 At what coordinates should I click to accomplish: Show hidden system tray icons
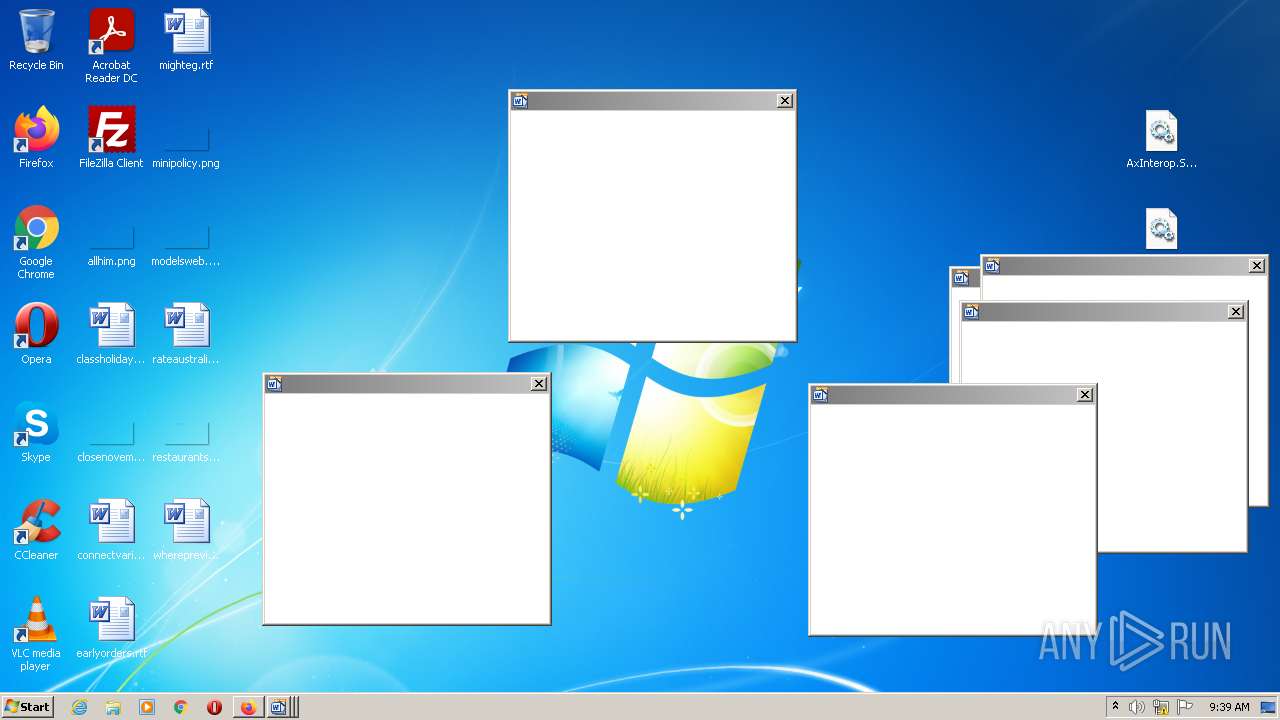click(1115, 707)
